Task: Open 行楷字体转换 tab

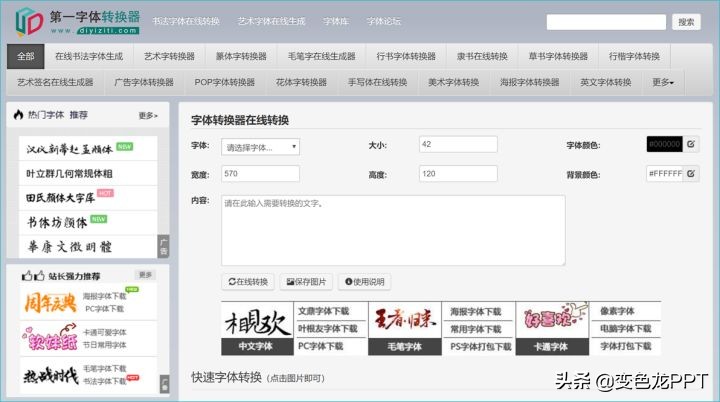Action: click(634, 57)
